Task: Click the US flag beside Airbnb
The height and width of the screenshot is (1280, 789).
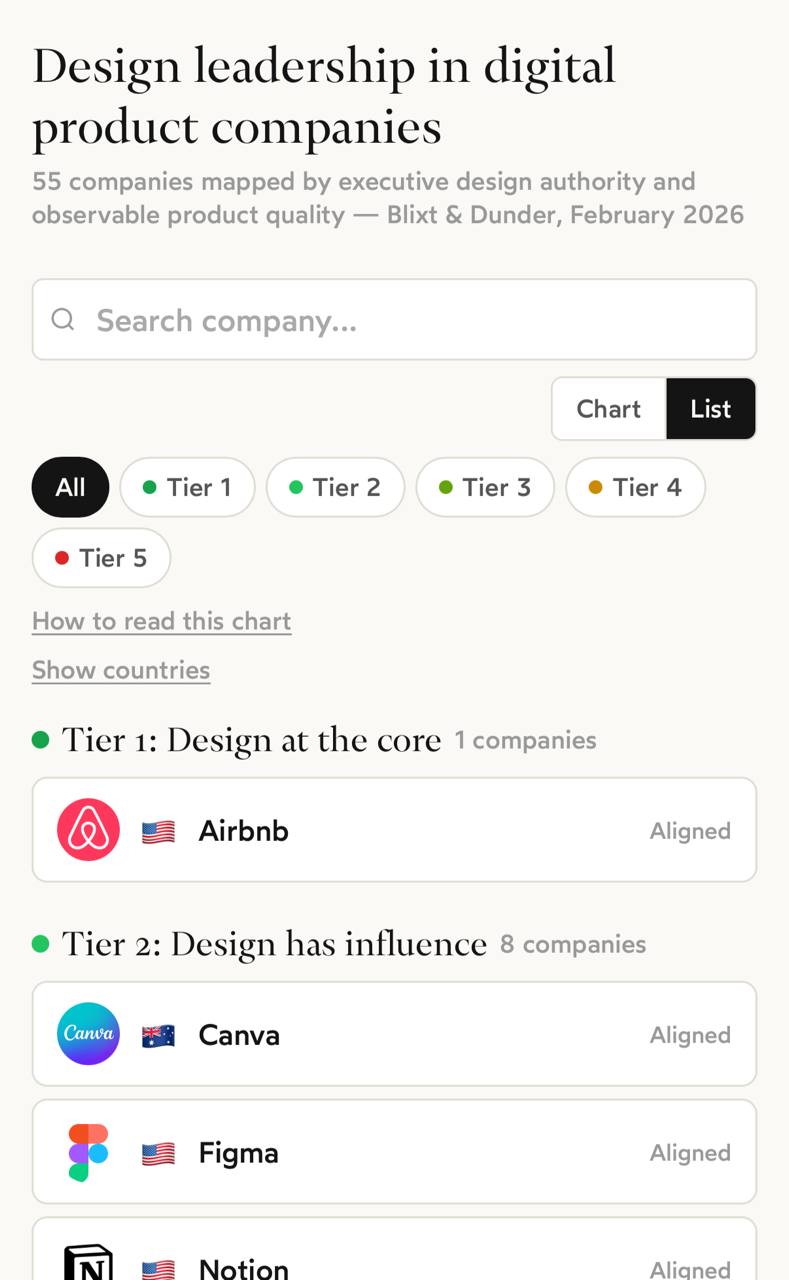Action: (158, 831)
